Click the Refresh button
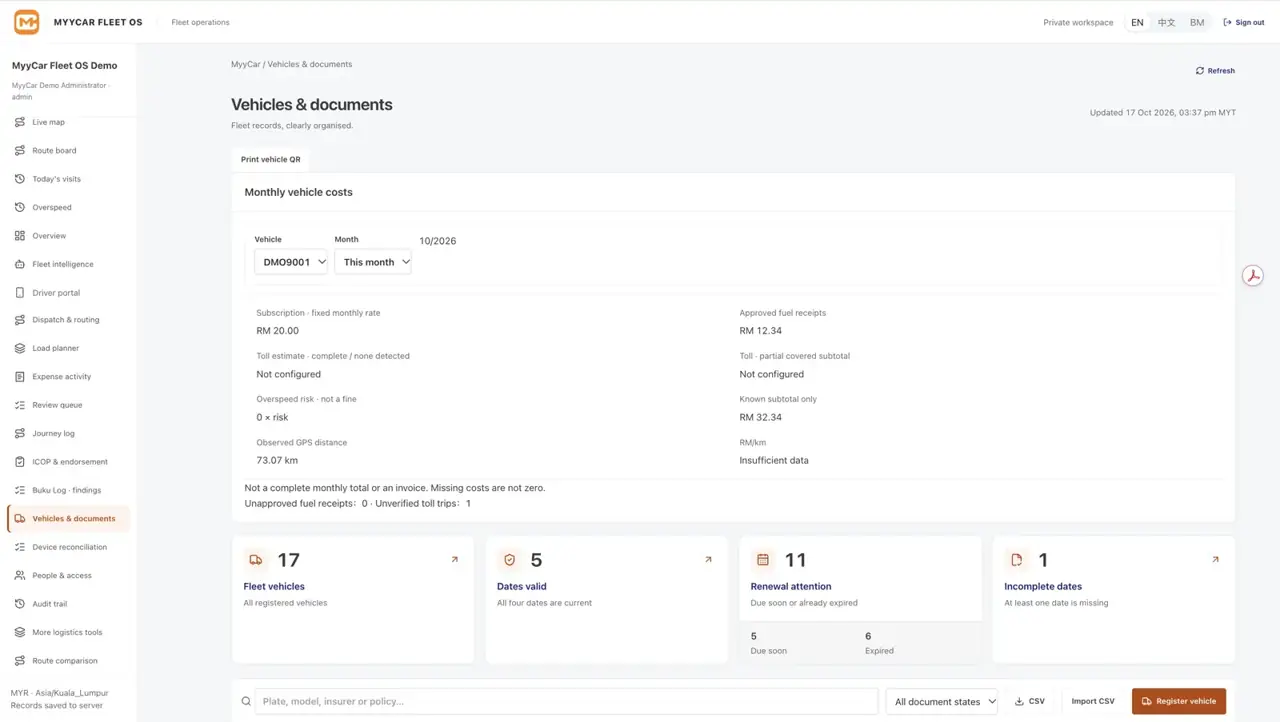 (x=1215, y=71)
